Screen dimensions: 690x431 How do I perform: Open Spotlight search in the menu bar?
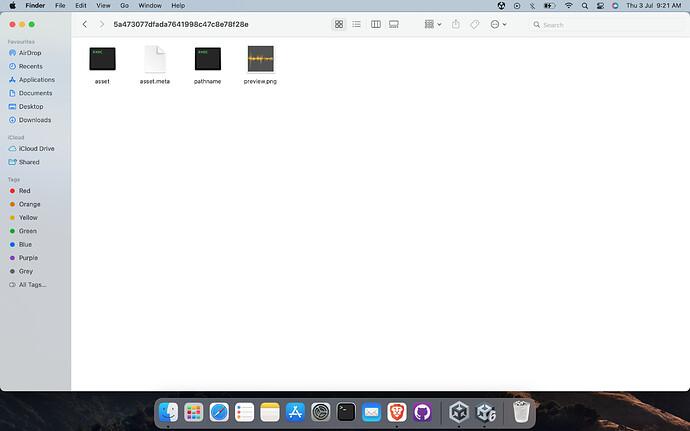(x=585, y=6)
